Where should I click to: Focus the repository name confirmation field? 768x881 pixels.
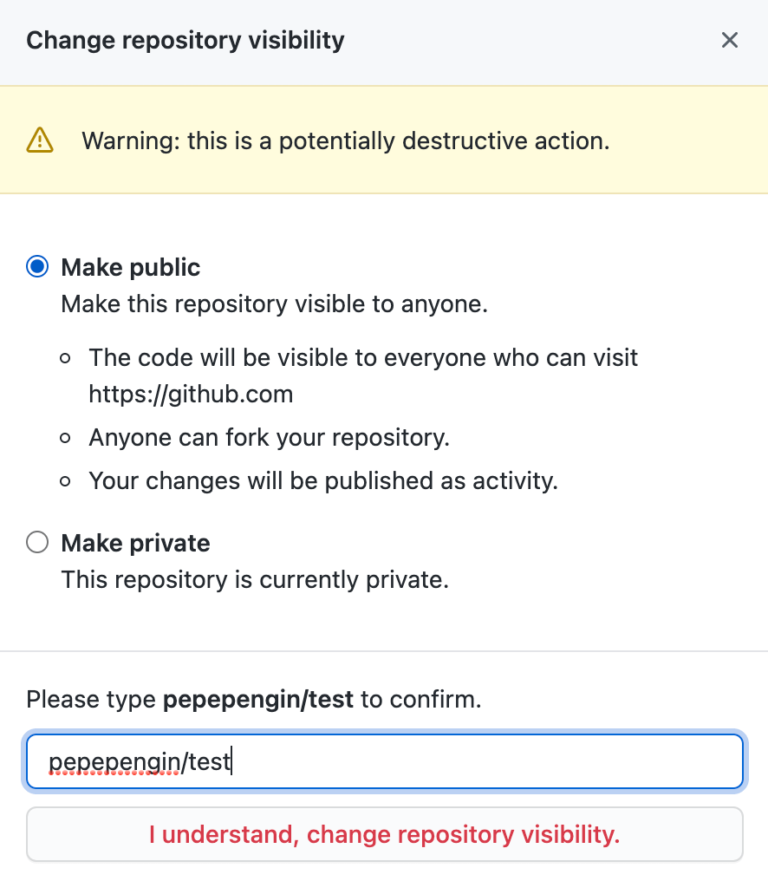point(384,762)
